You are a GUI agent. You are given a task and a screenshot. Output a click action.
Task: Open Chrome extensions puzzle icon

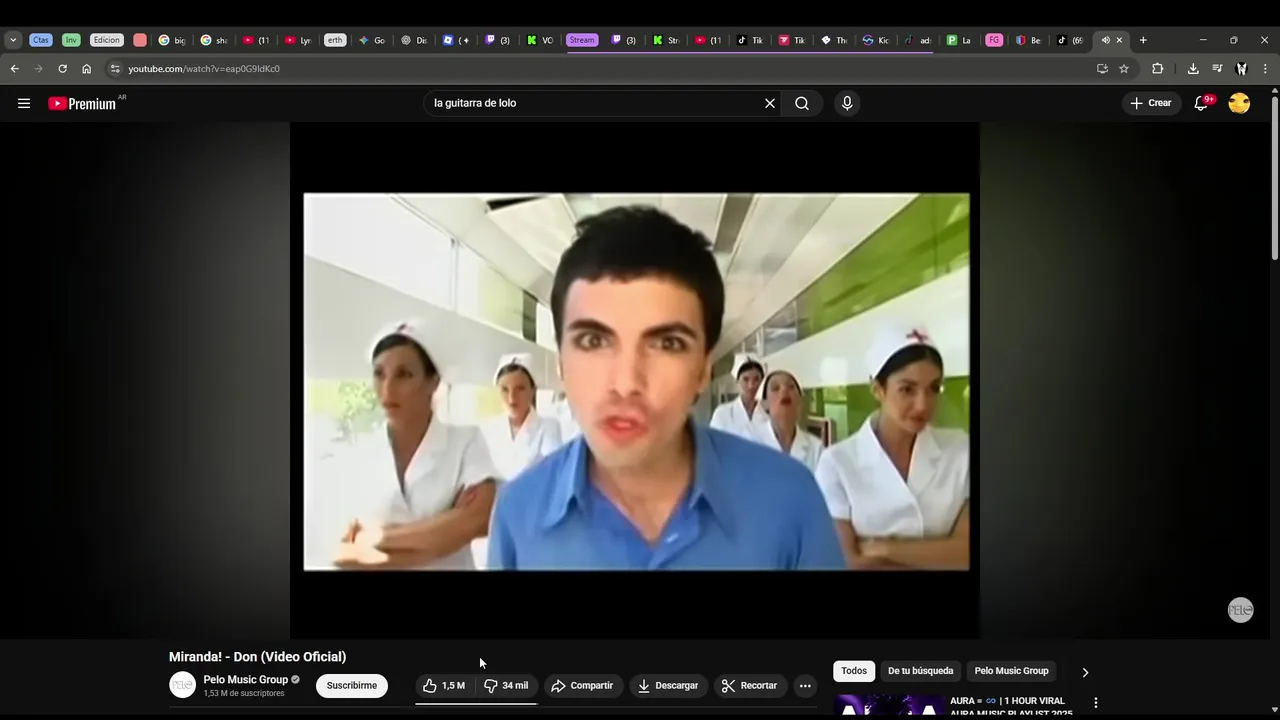[1157, 69]
